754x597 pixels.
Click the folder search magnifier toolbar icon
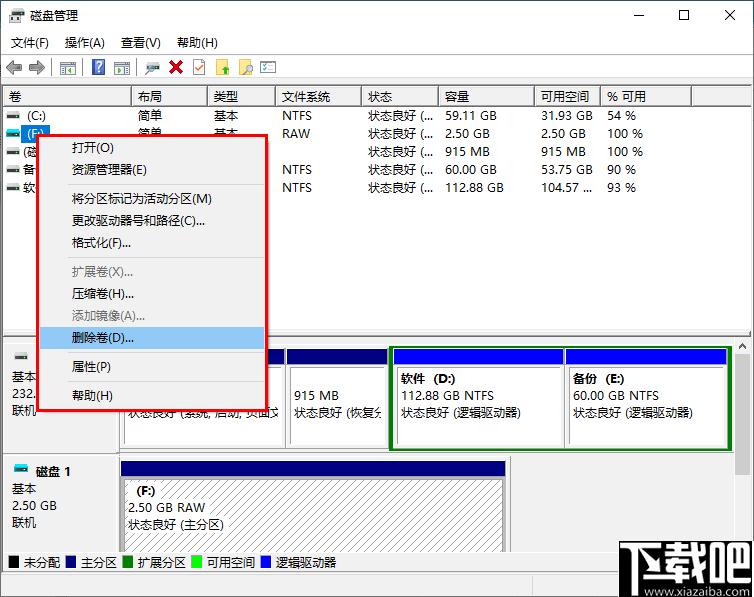246,67
